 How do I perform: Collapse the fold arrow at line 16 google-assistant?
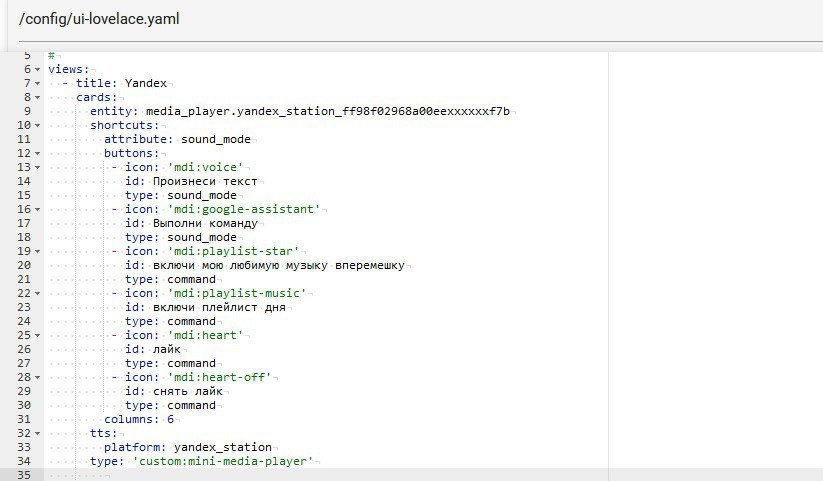click(37, 210)
